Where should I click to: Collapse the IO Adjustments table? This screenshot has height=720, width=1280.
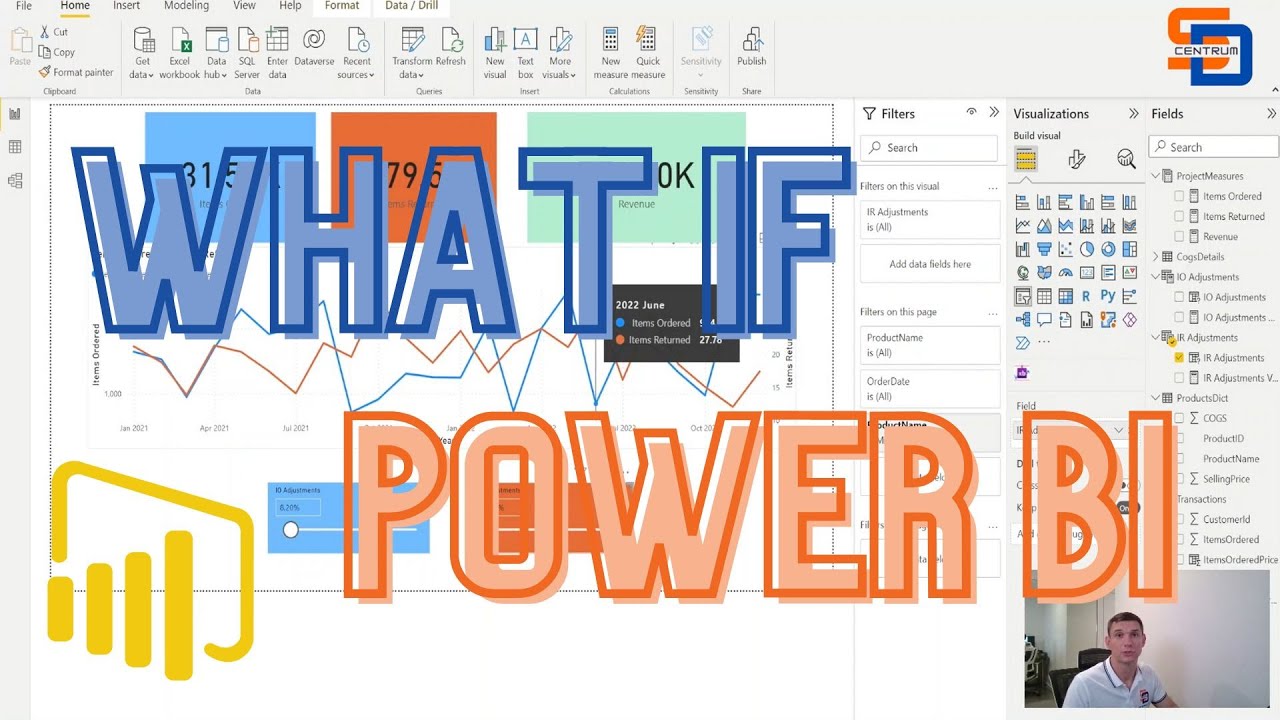pyautogui.click(x=1155, y=277)
